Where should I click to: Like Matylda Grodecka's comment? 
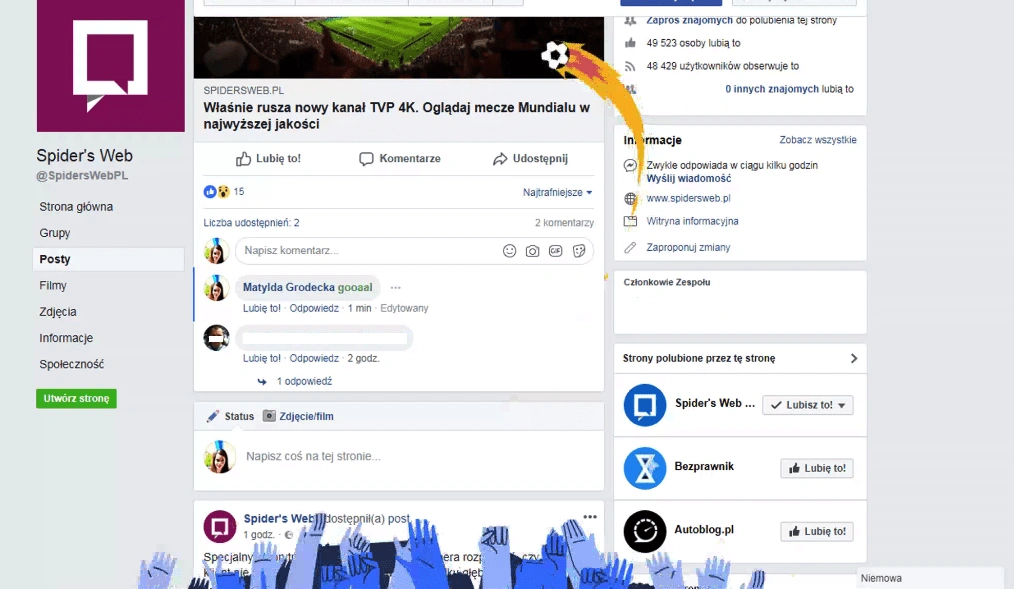pyautogui.click(x=262, y=308)
